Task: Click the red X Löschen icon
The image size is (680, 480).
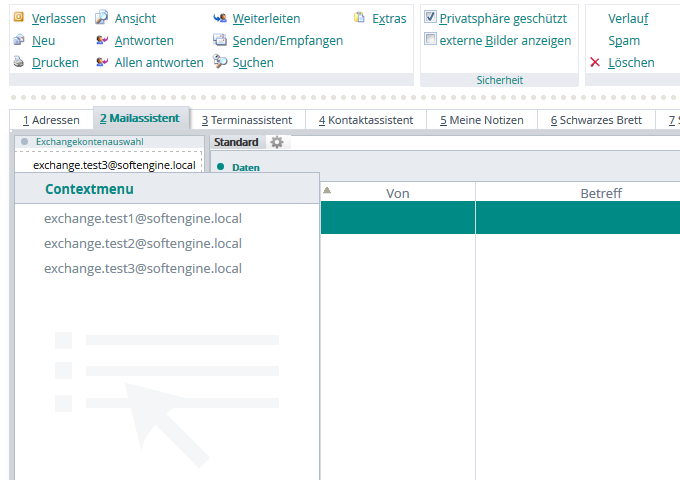Action: pos(595,62)
